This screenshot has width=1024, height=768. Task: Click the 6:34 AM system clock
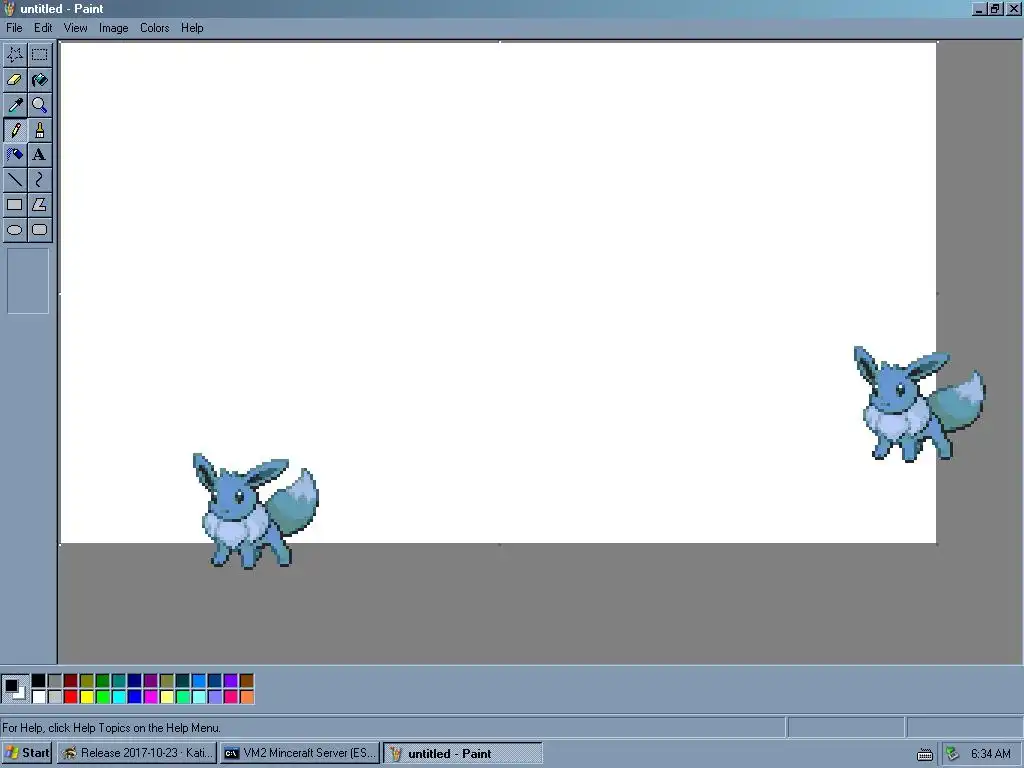pyautogui.click(x=991, y=754)
